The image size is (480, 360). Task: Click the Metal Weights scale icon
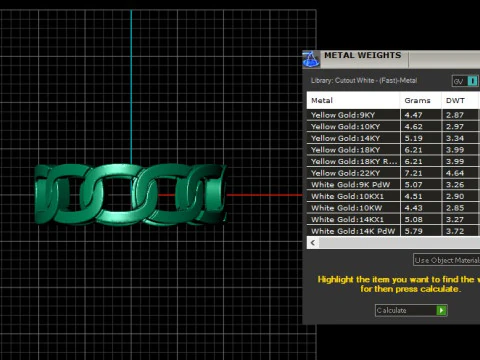[311, 59]
